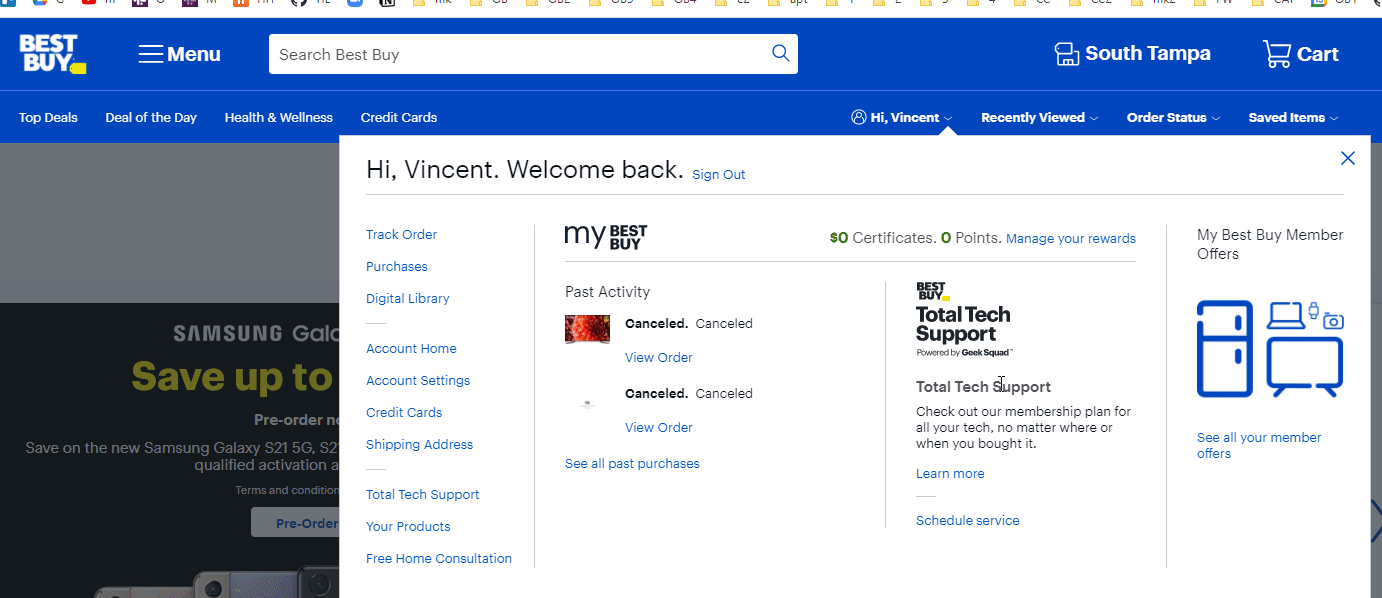Open Digital Library
The height and width of the screenshot is (598, 1382).
click(407, 299)
